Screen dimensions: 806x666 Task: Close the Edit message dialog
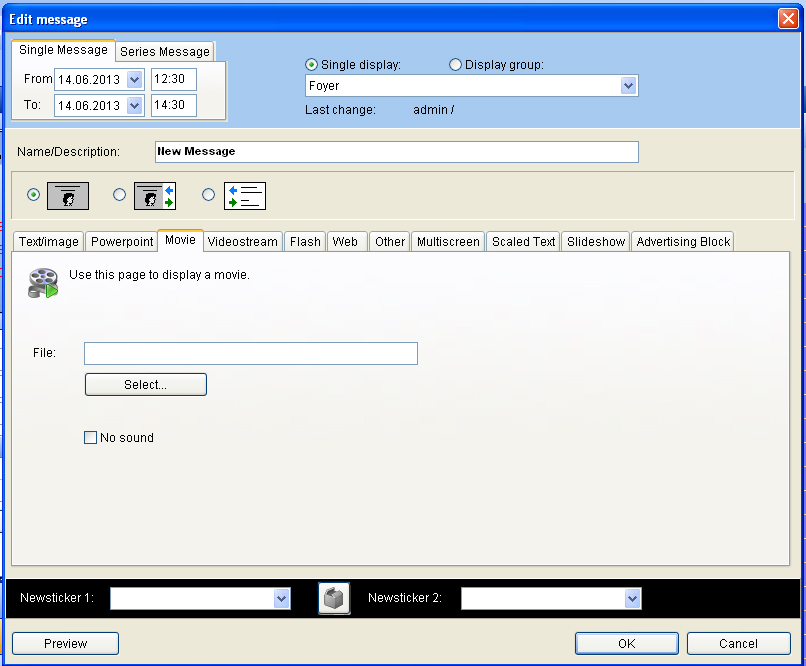[x=787, y=19]
